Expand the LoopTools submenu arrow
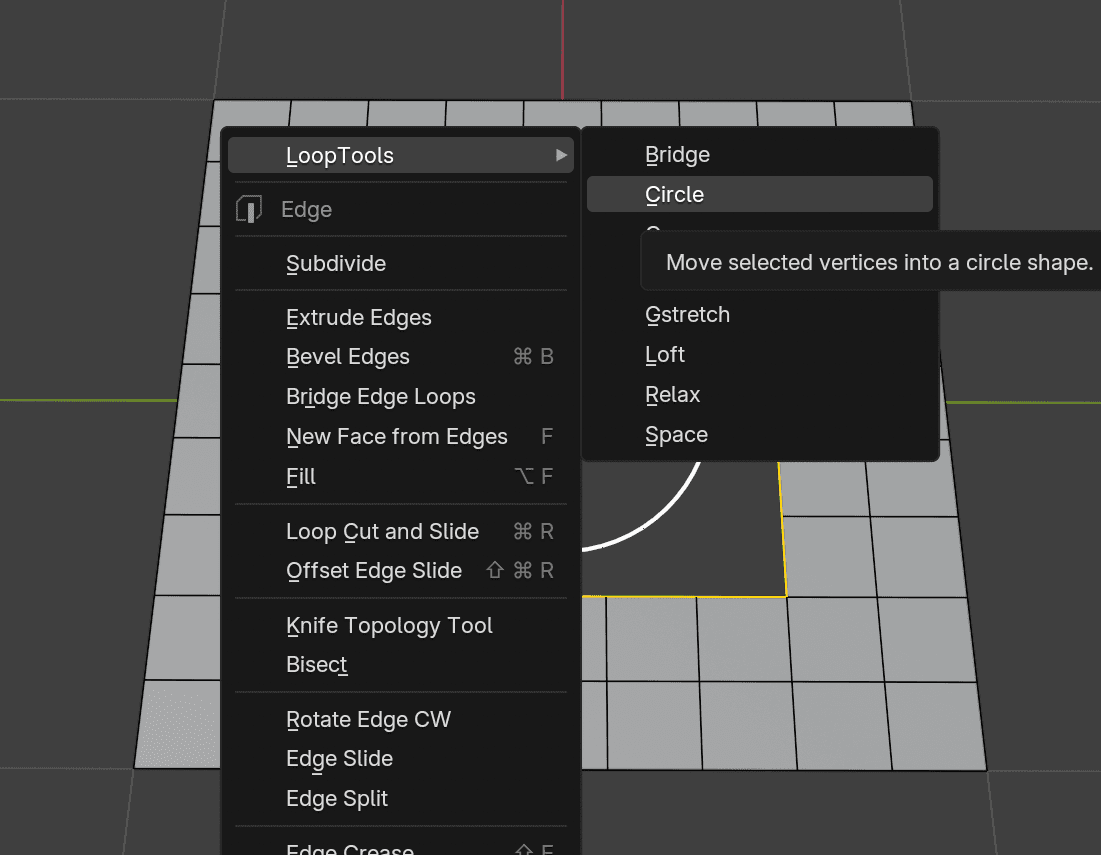The width and height of the screenshot is (1101, 855). click(561, 155)
